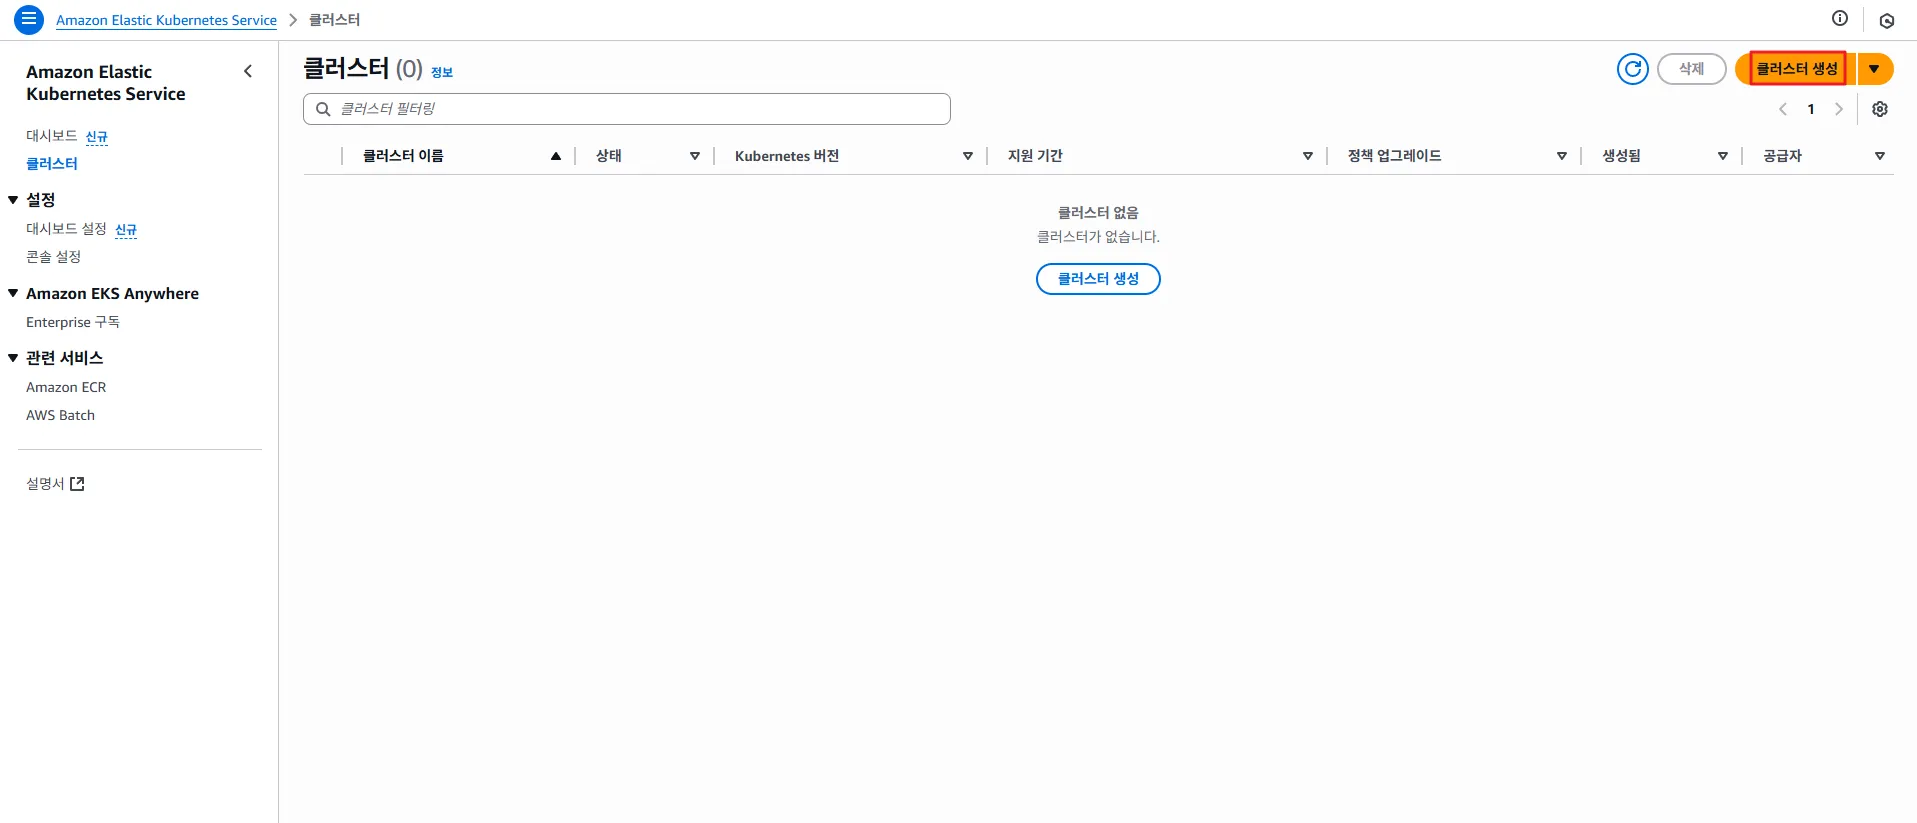Collapse the Amazon EKS Anywhere section
The image size is (1917, 823).
click(13, 293)
